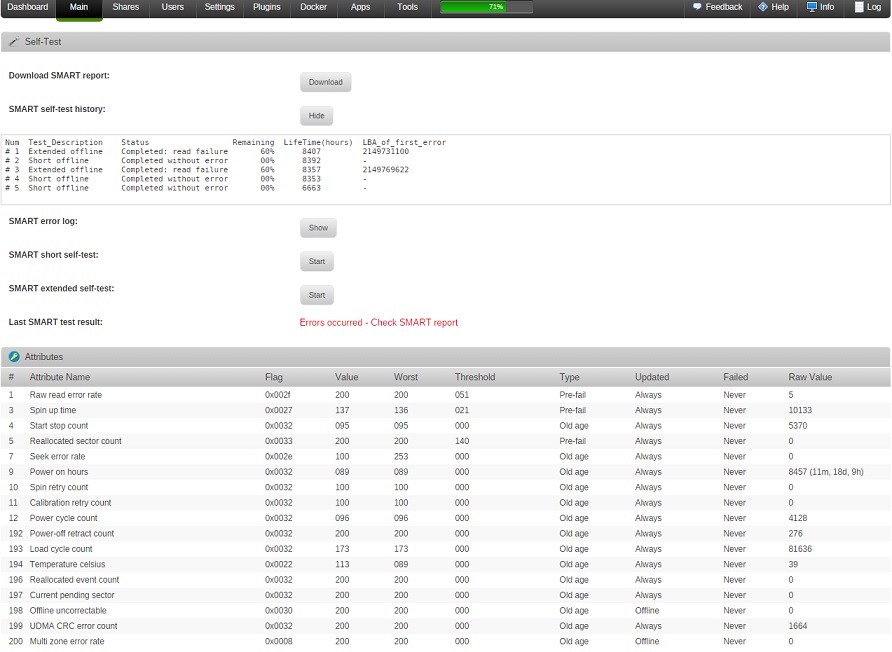Click the Attributes section wrench icon
The image size is (892, 652).
point(14,357)
